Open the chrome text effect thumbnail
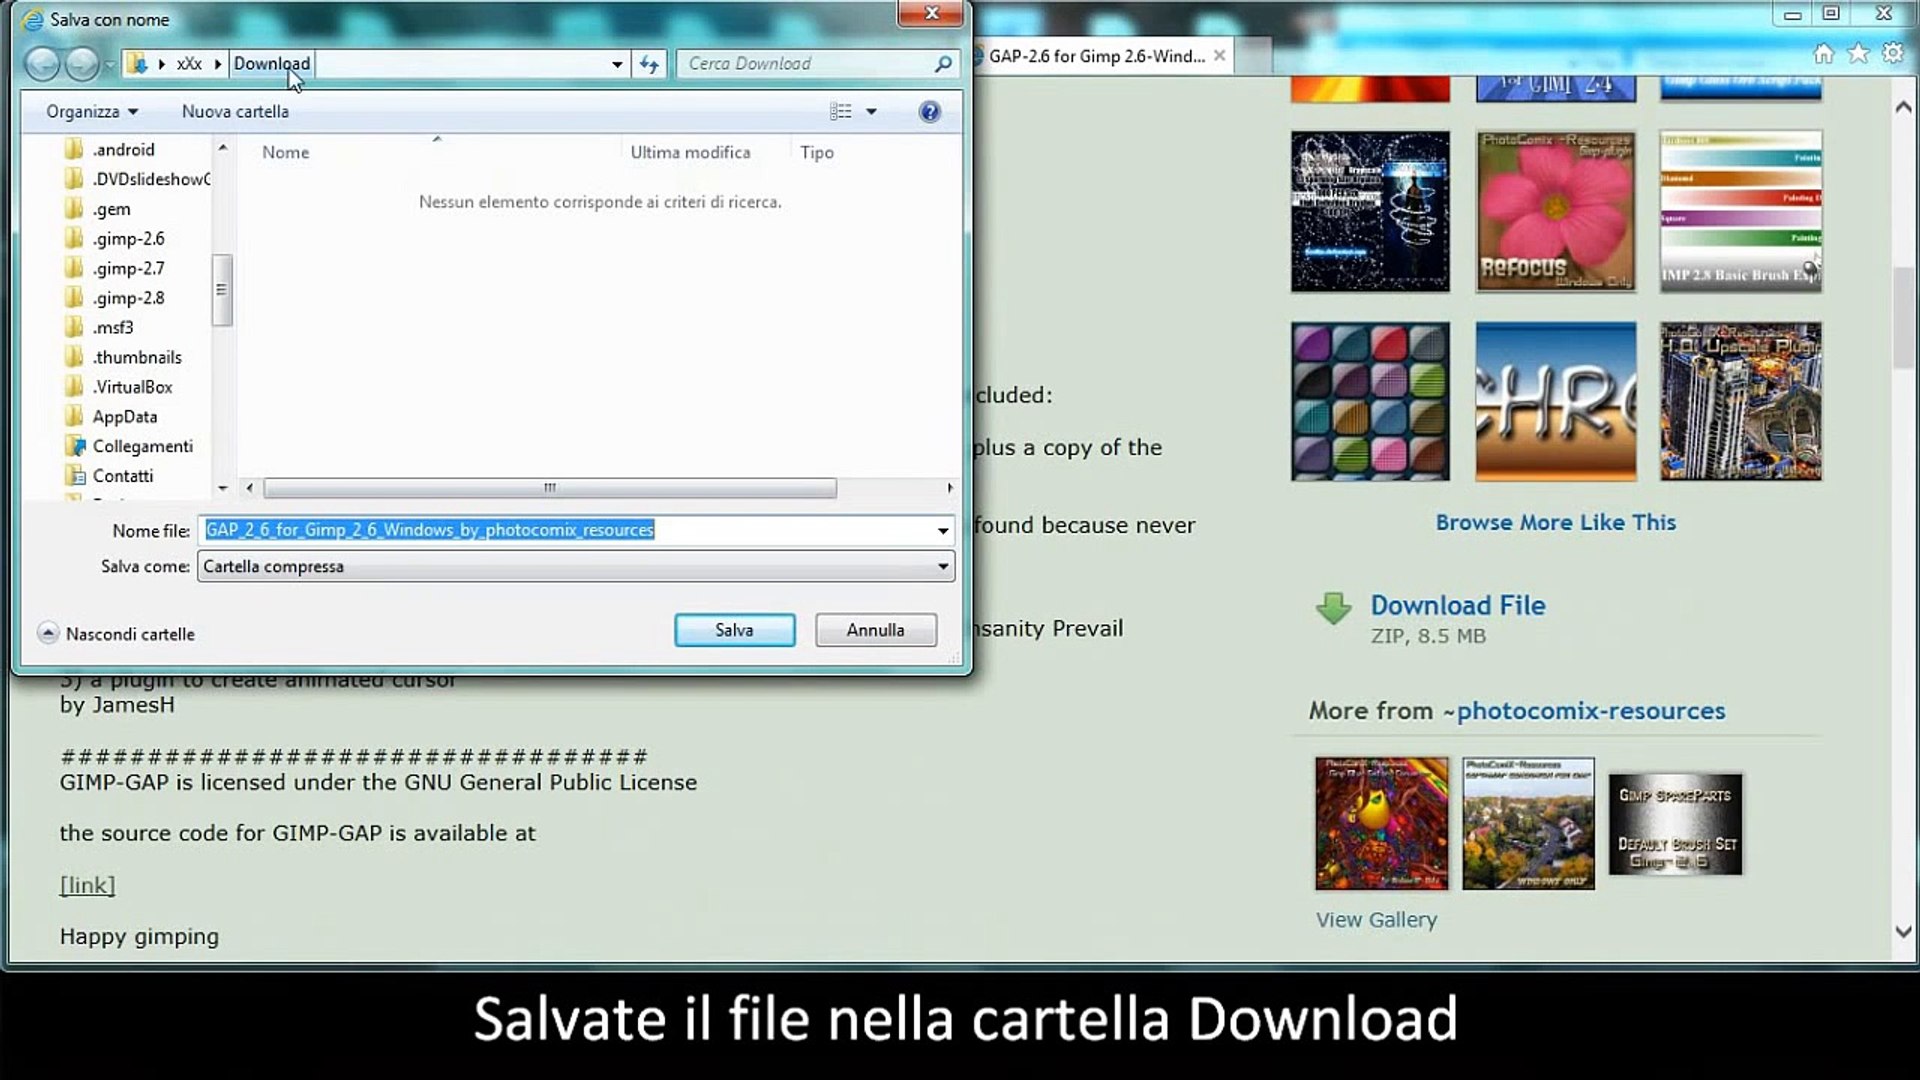The height and width of the screenshot is (1080, 1920). [1555, 401]
